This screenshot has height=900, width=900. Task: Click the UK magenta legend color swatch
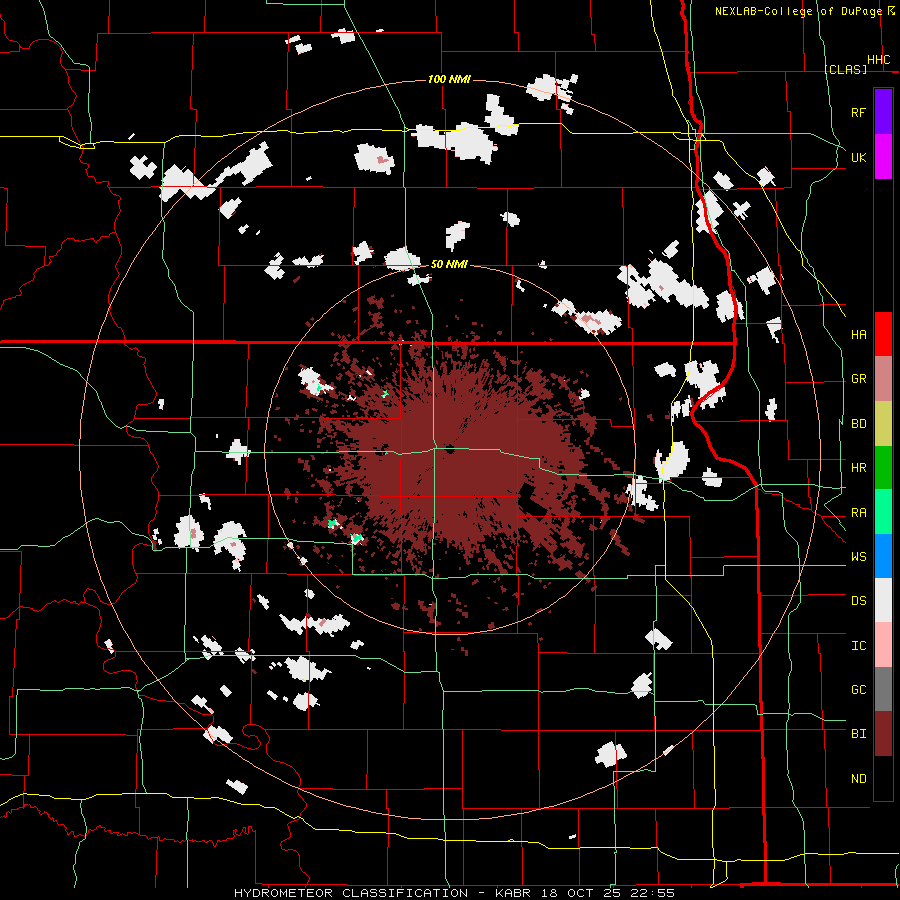tap(883, 157)
